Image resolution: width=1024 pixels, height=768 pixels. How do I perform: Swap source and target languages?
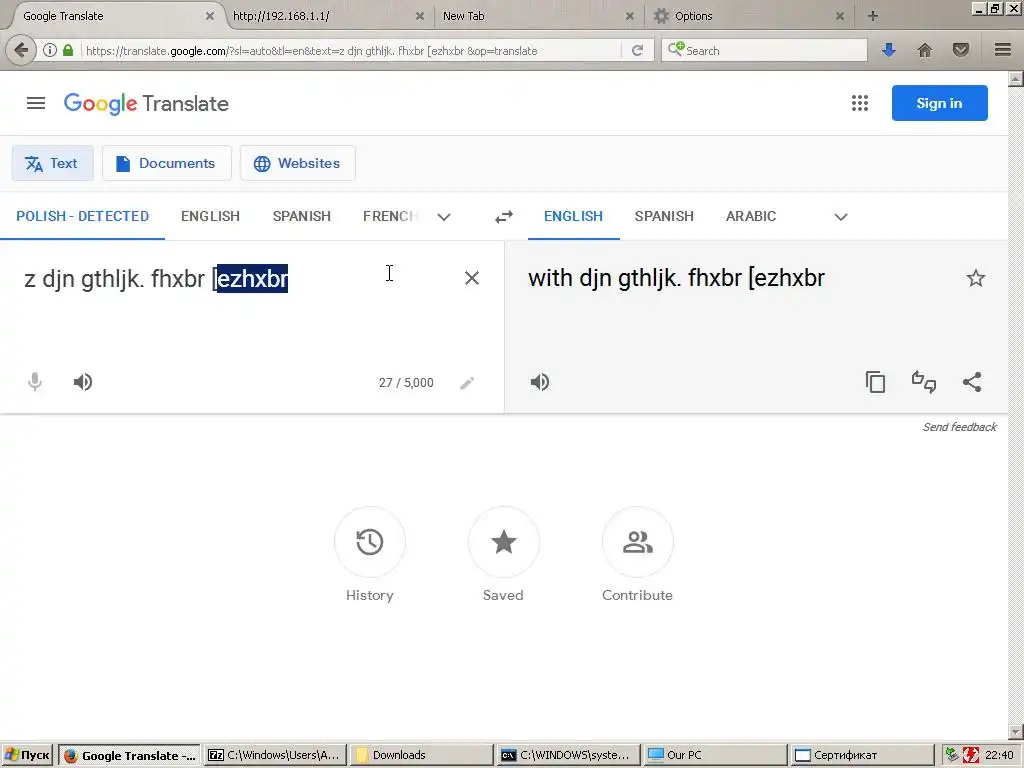(x=504, y=217)
